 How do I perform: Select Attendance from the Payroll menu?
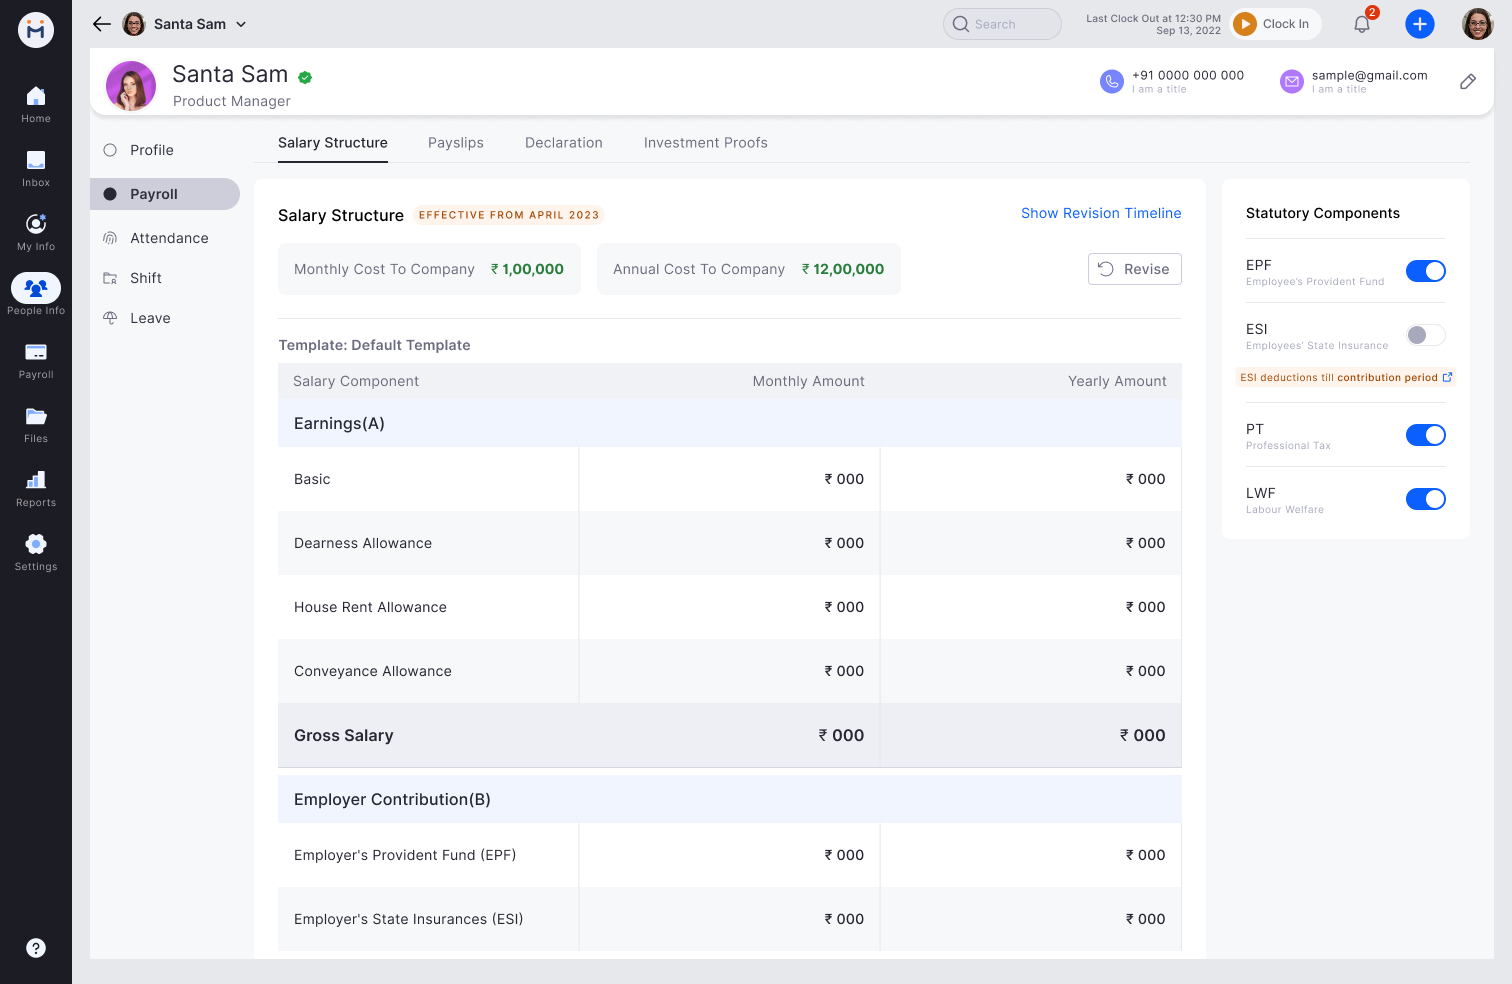pos(167,238)
